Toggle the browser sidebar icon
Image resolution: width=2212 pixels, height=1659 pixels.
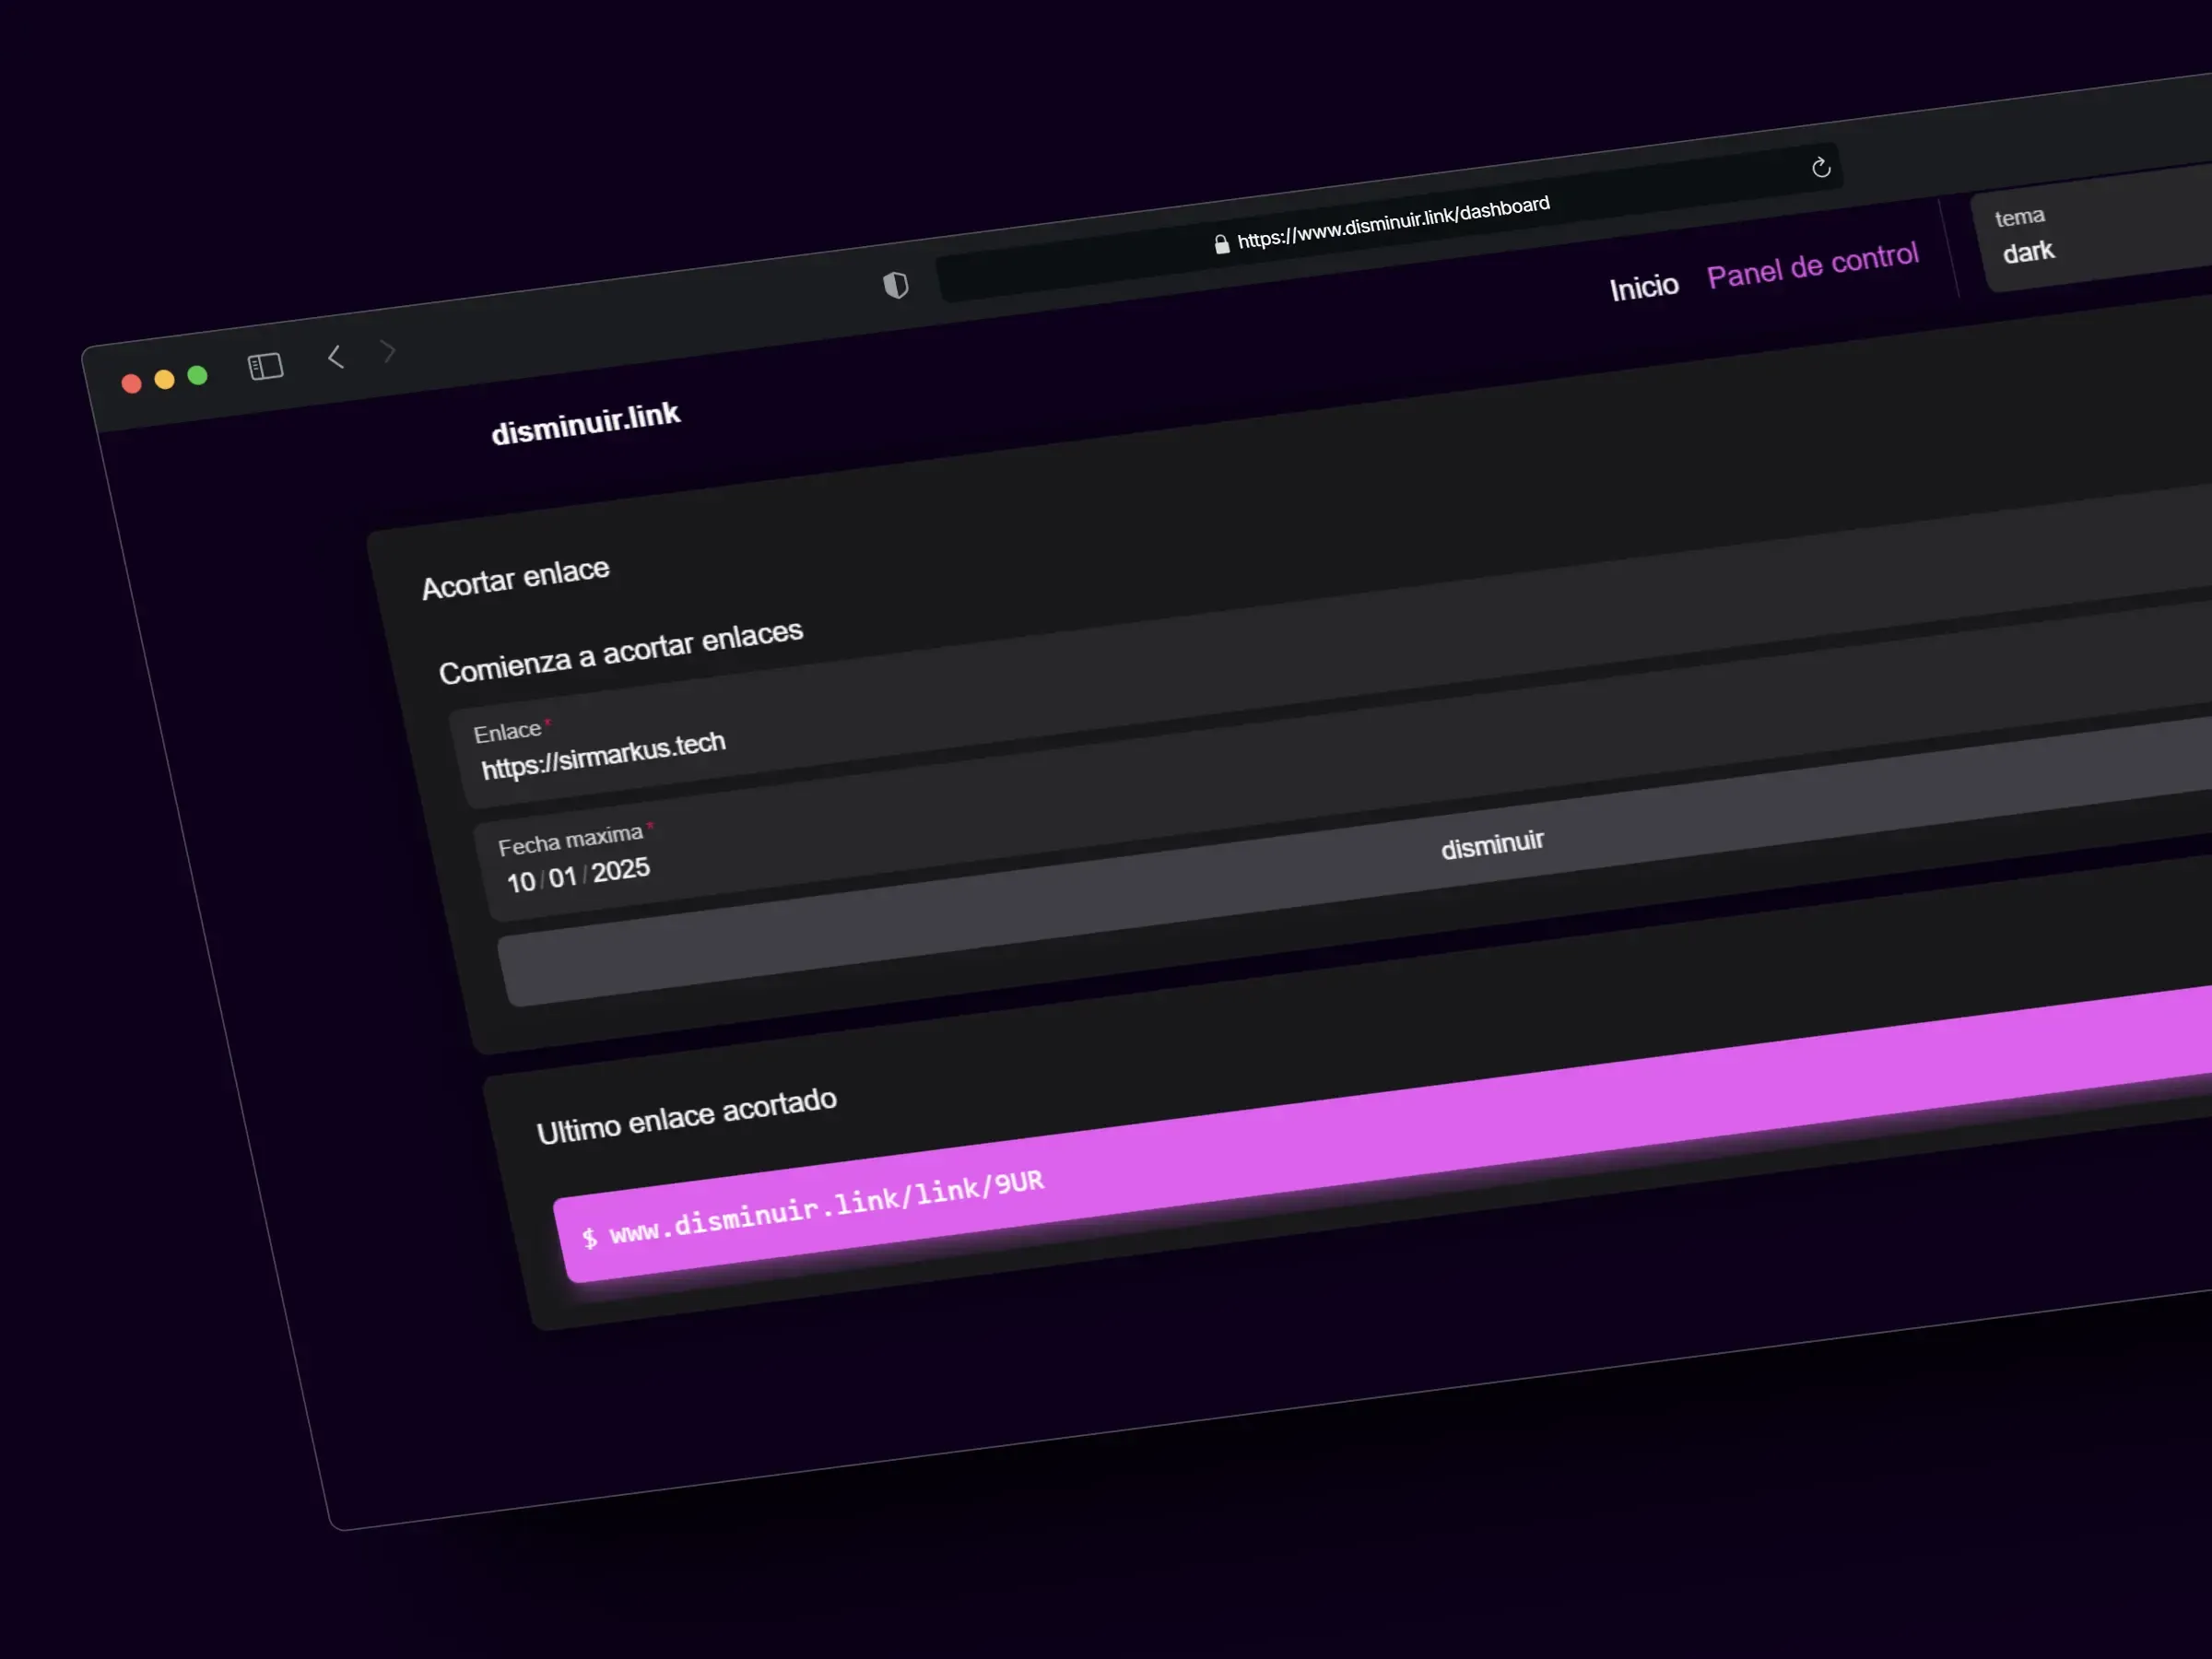coord(266,367)
